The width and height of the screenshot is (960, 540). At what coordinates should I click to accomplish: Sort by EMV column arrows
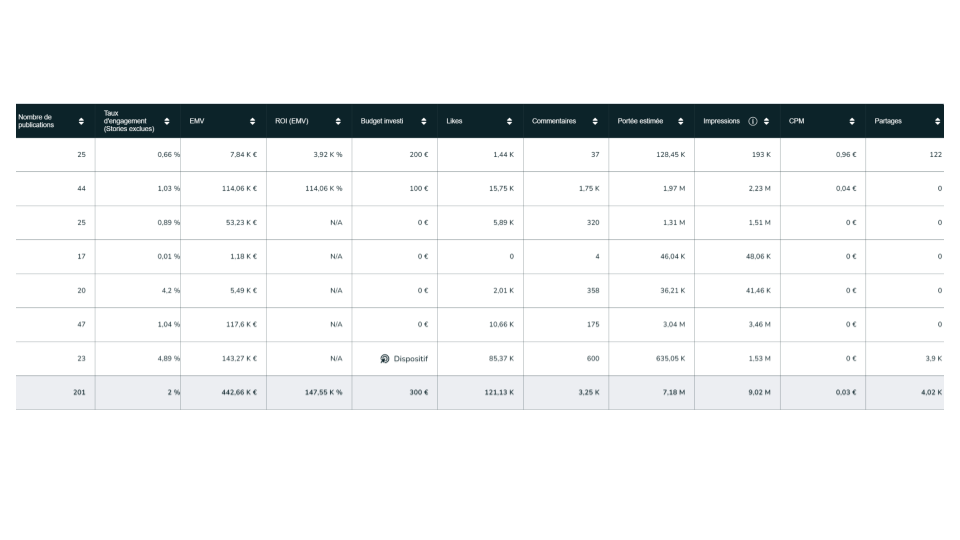click(252, 121)
